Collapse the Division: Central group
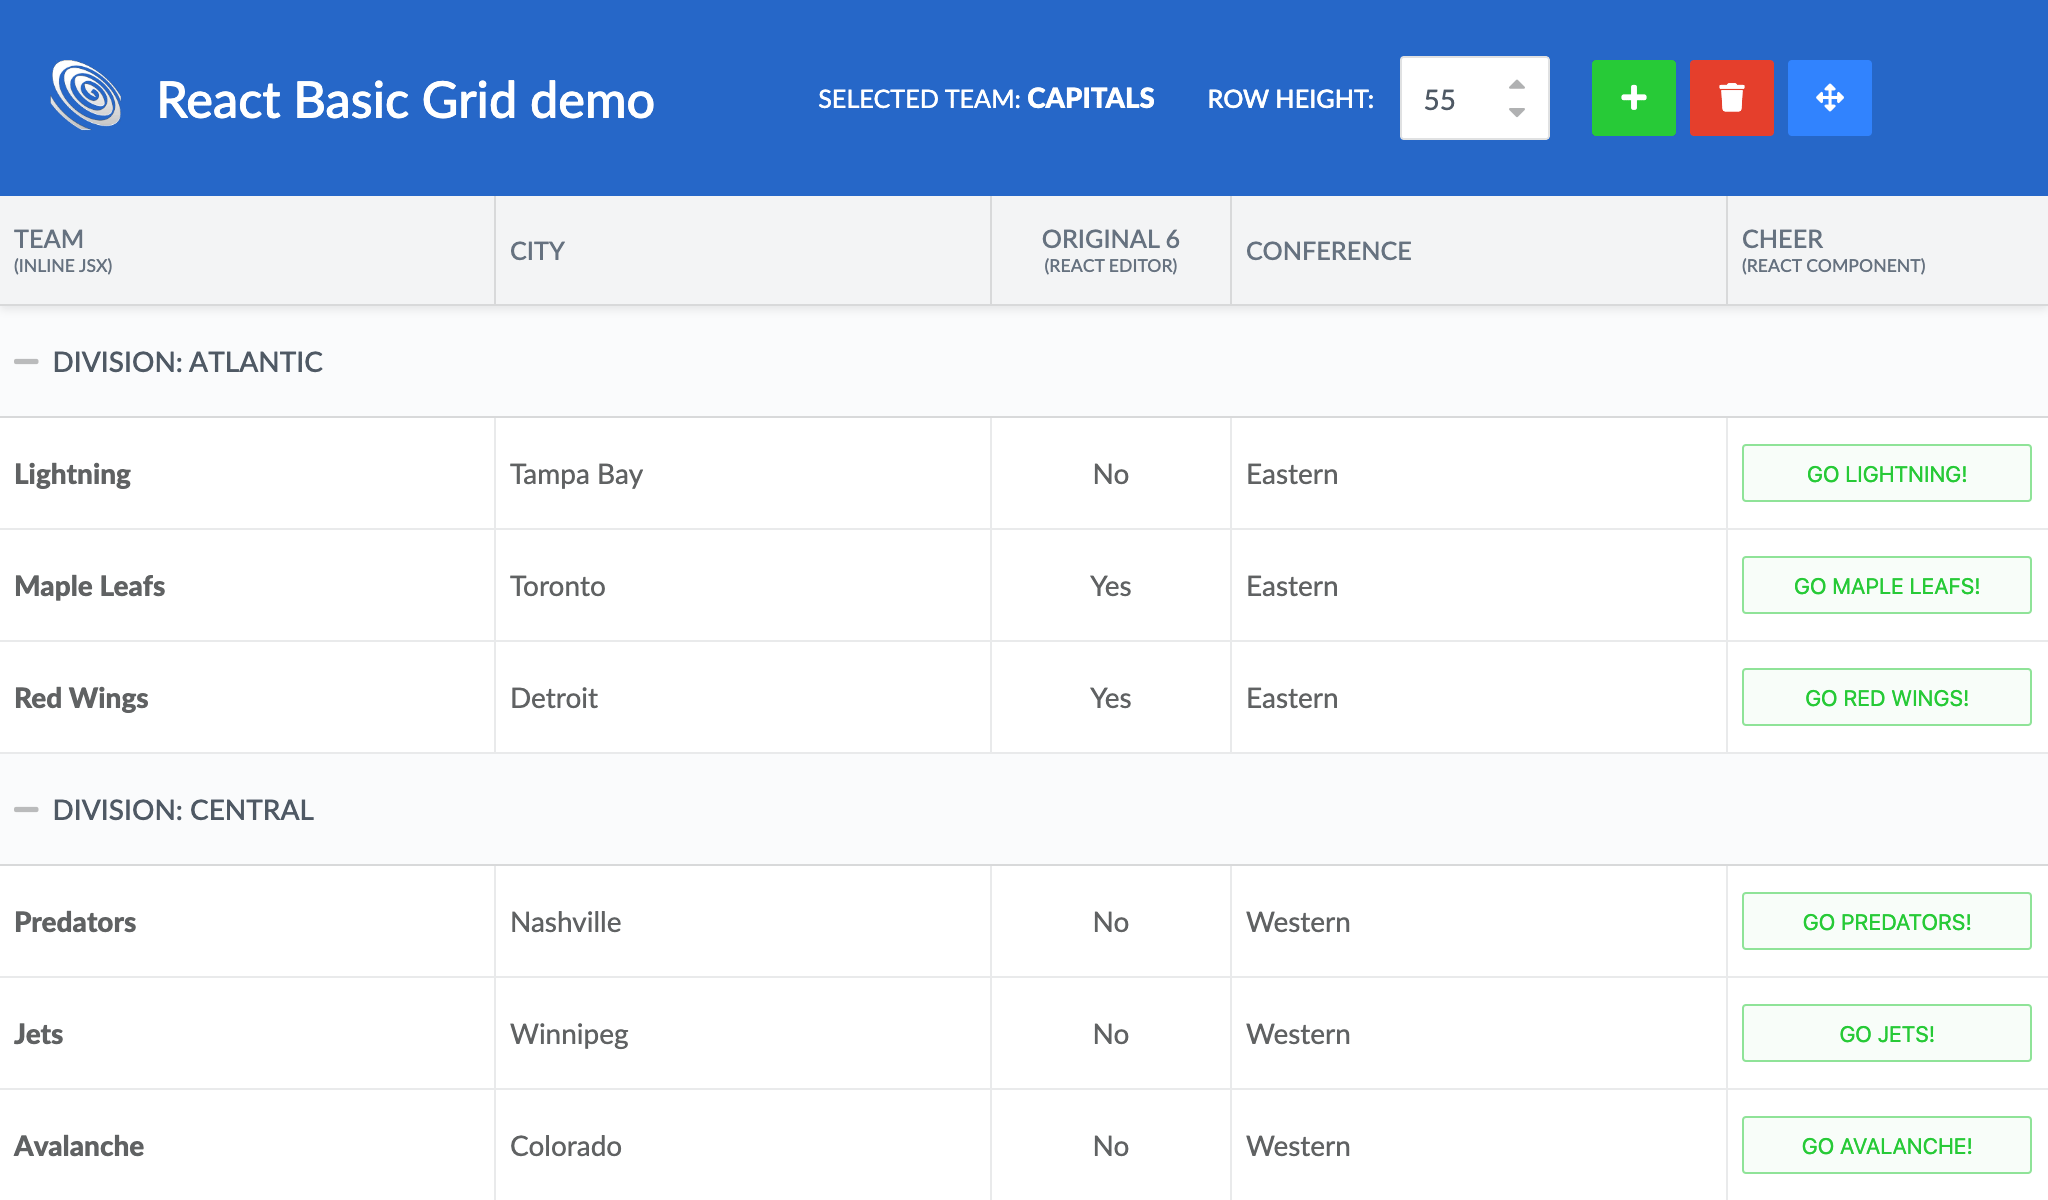 pos(28,810)
